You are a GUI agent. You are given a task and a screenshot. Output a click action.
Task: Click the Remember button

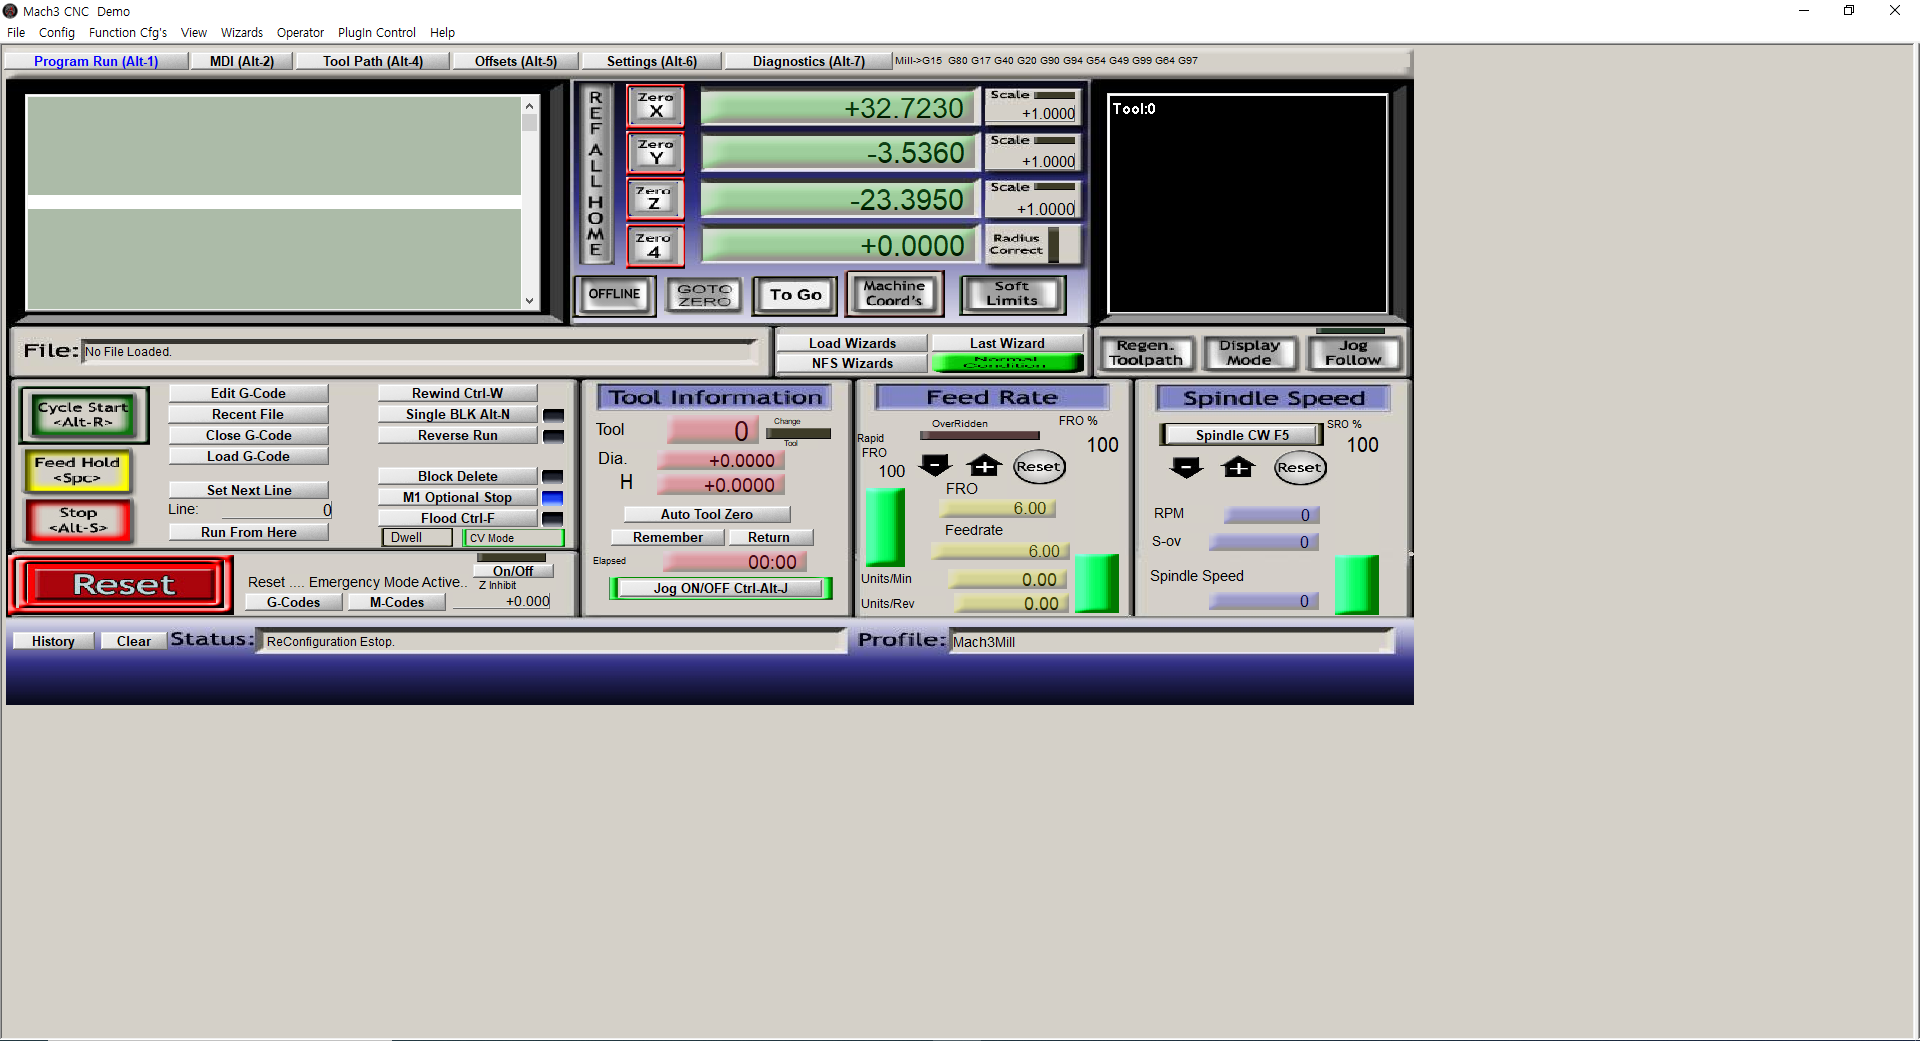coord(667,537)
